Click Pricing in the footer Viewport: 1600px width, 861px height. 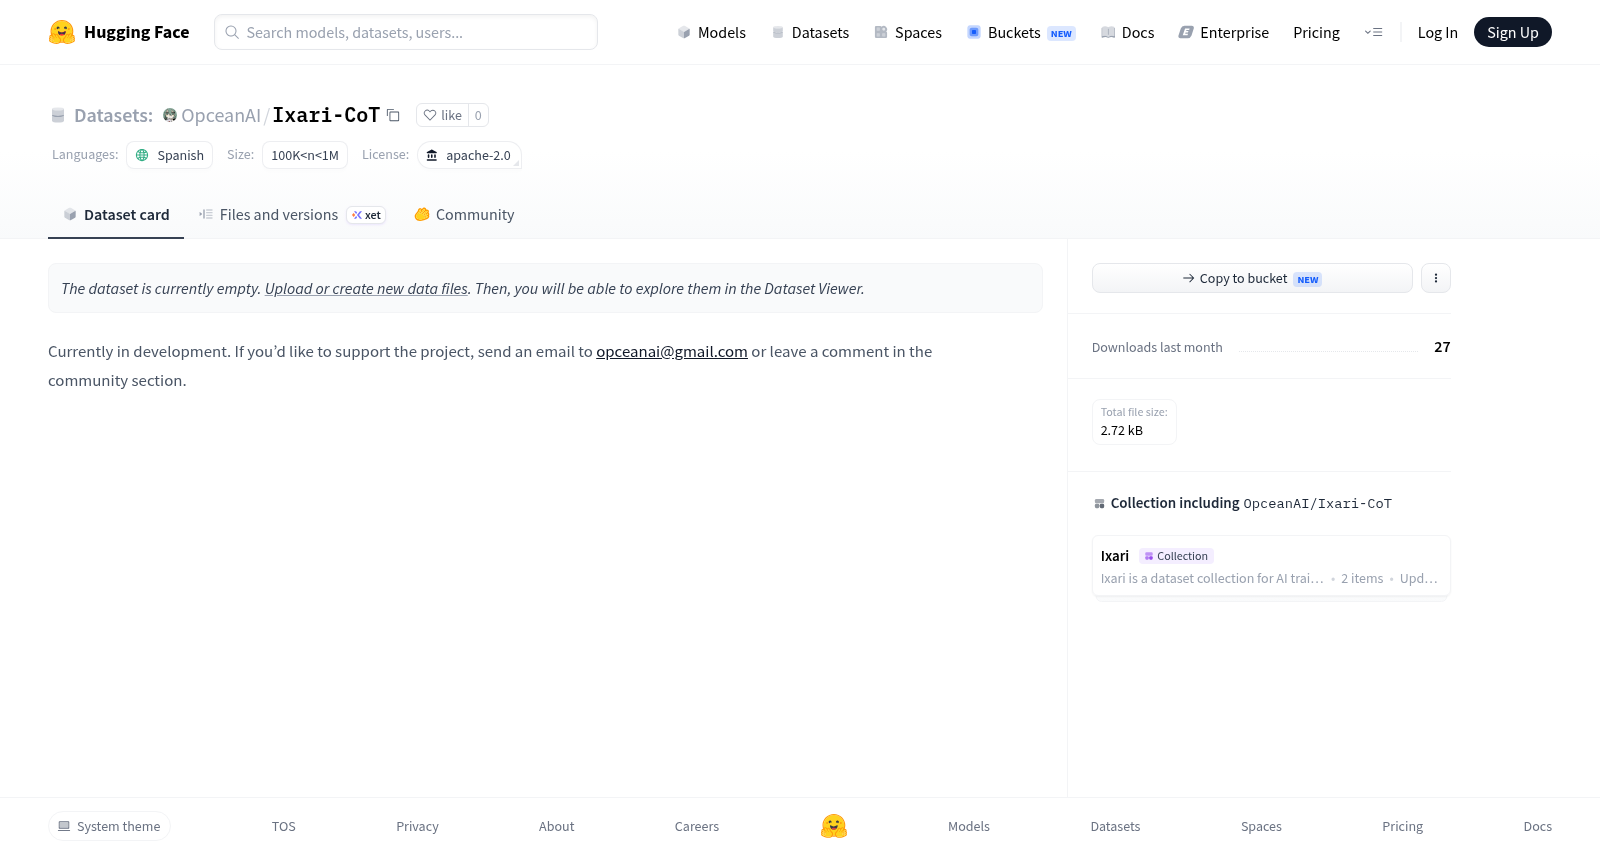1403,826
